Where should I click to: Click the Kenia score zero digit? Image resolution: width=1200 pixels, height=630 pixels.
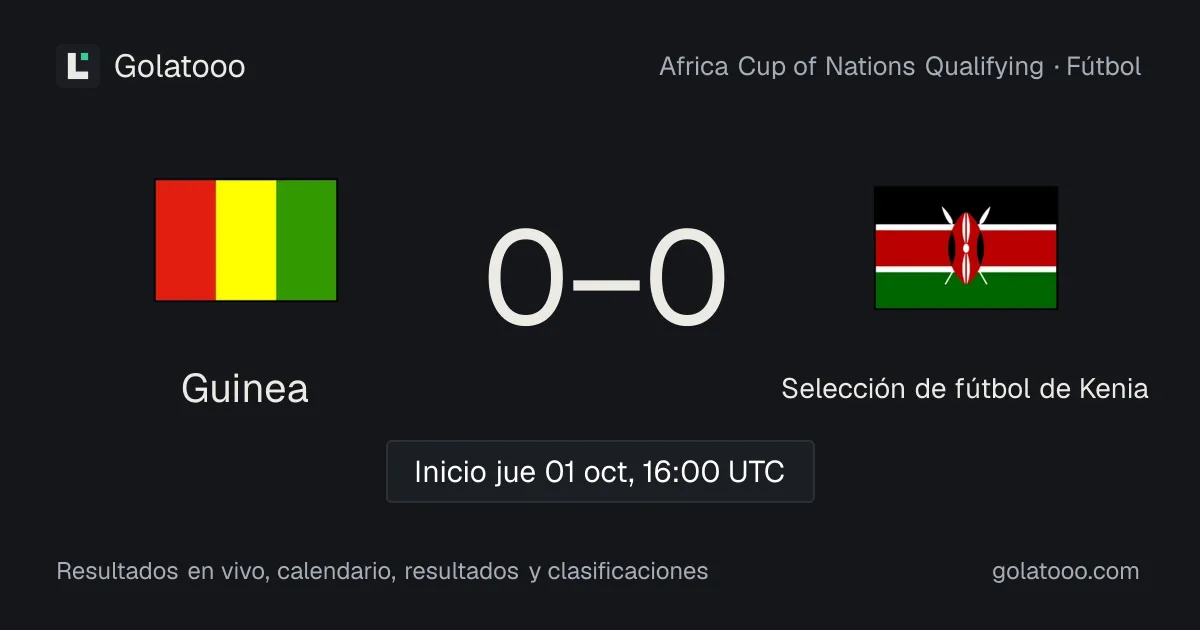pyautogui.click(x=685, y=279)
